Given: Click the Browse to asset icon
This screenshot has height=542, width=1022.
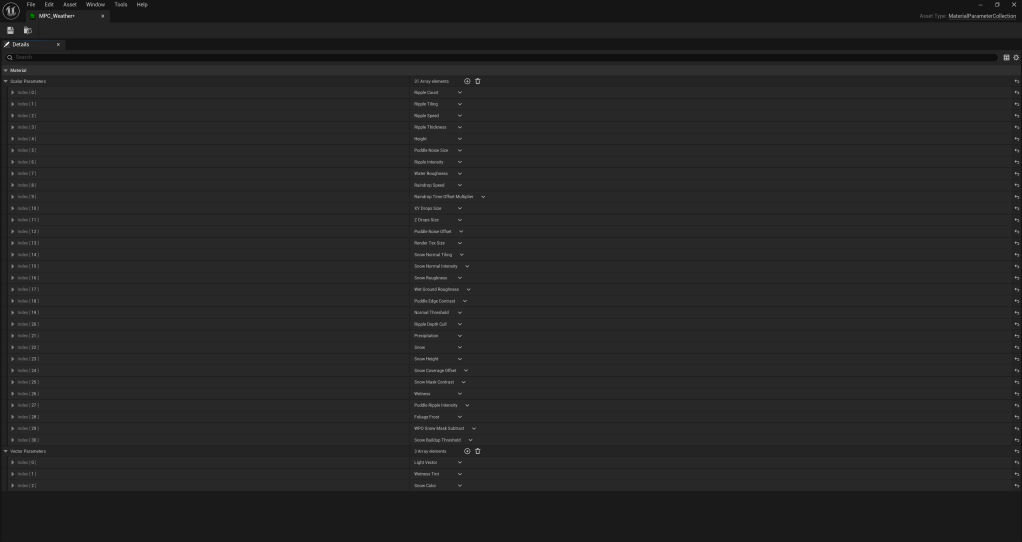Looking at the screenshot, I should pos(27,30).
